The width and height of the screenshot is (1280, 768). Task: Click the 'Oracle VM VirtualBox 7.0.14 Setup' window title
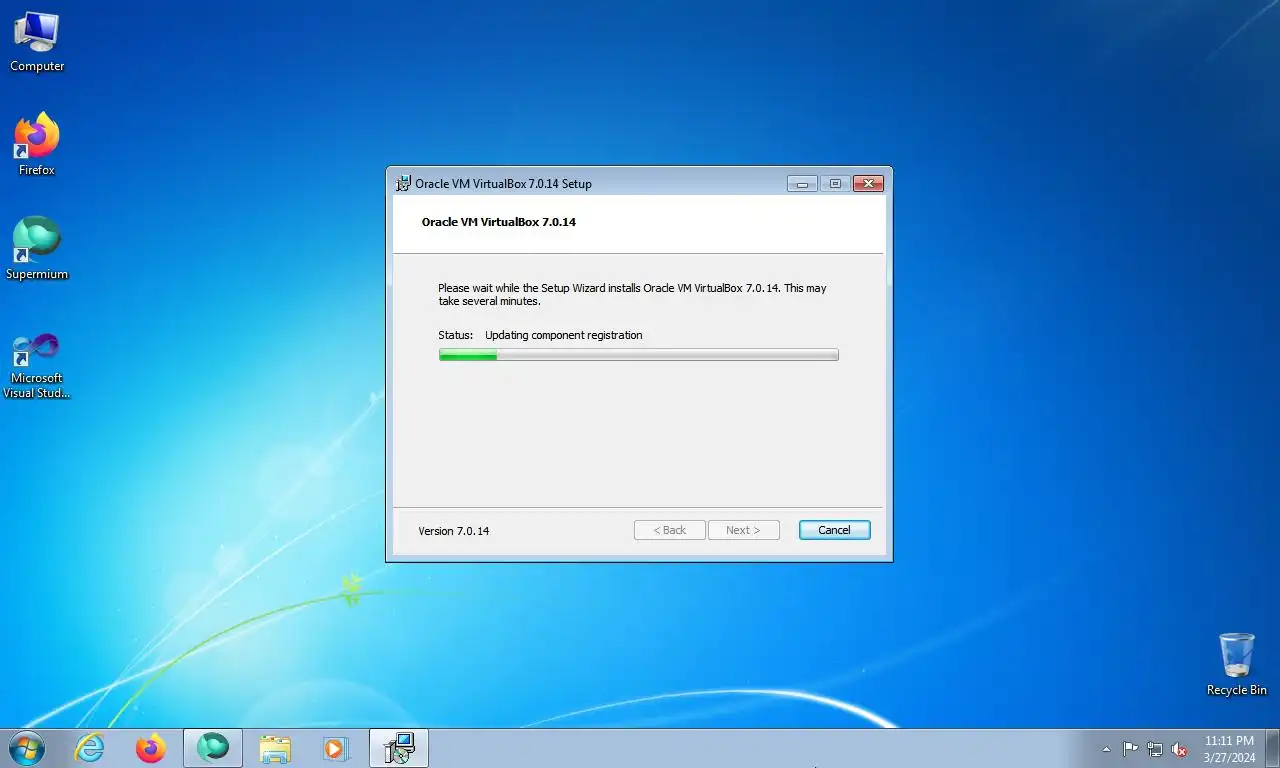[x=503, y=184]
